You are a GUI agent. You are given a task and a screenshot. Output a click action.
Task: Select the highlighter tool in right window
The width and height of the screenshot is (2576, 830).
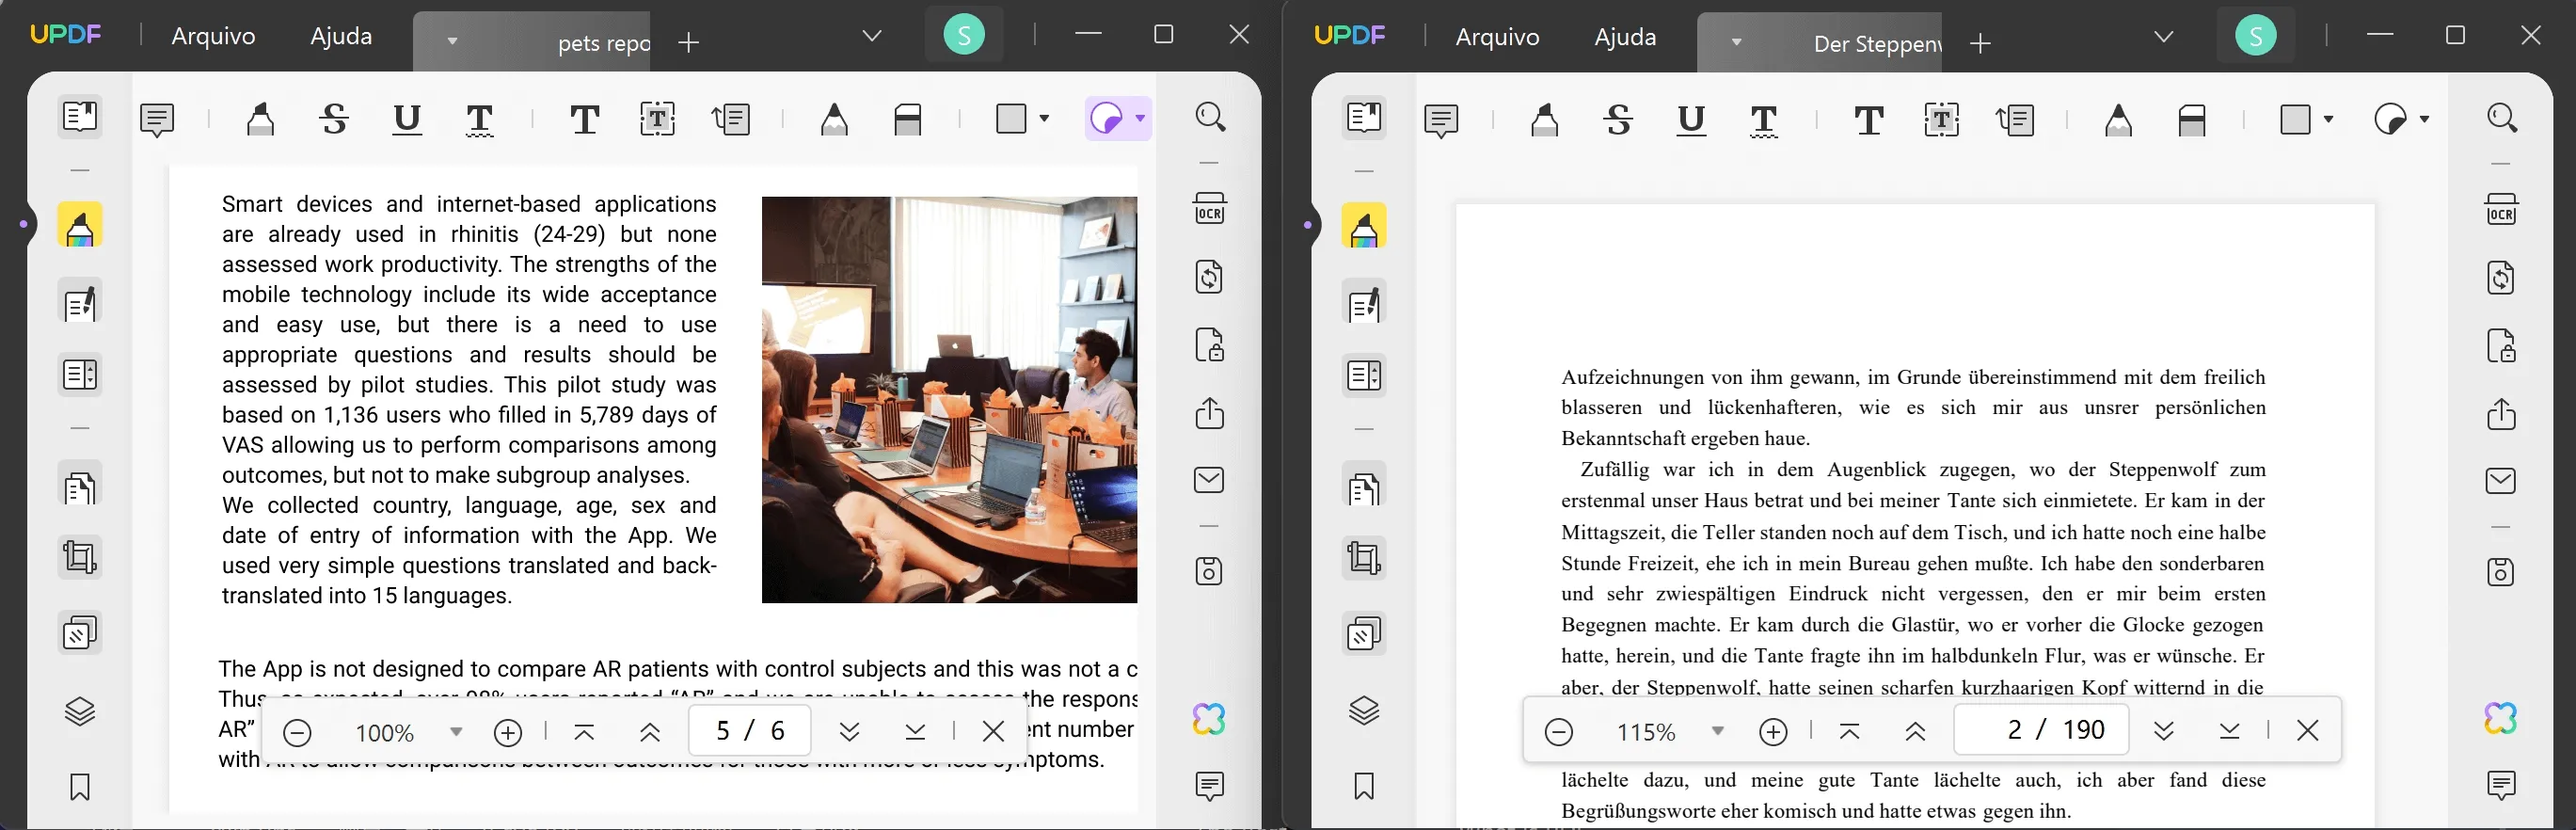click(x=1544, y=121)
